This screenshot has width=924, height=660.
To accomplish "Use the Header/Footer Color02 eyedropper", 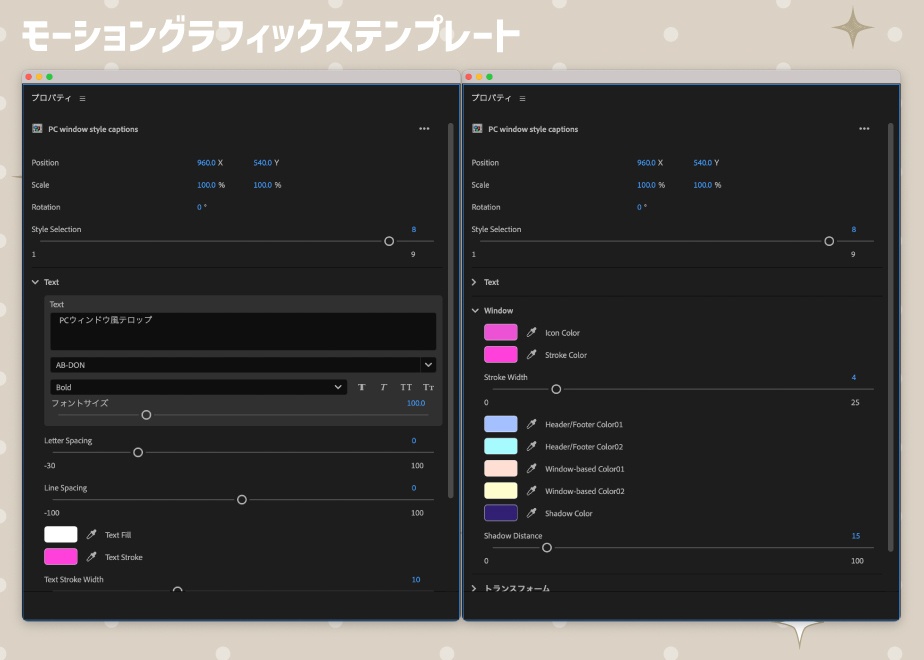I will 532,447.
